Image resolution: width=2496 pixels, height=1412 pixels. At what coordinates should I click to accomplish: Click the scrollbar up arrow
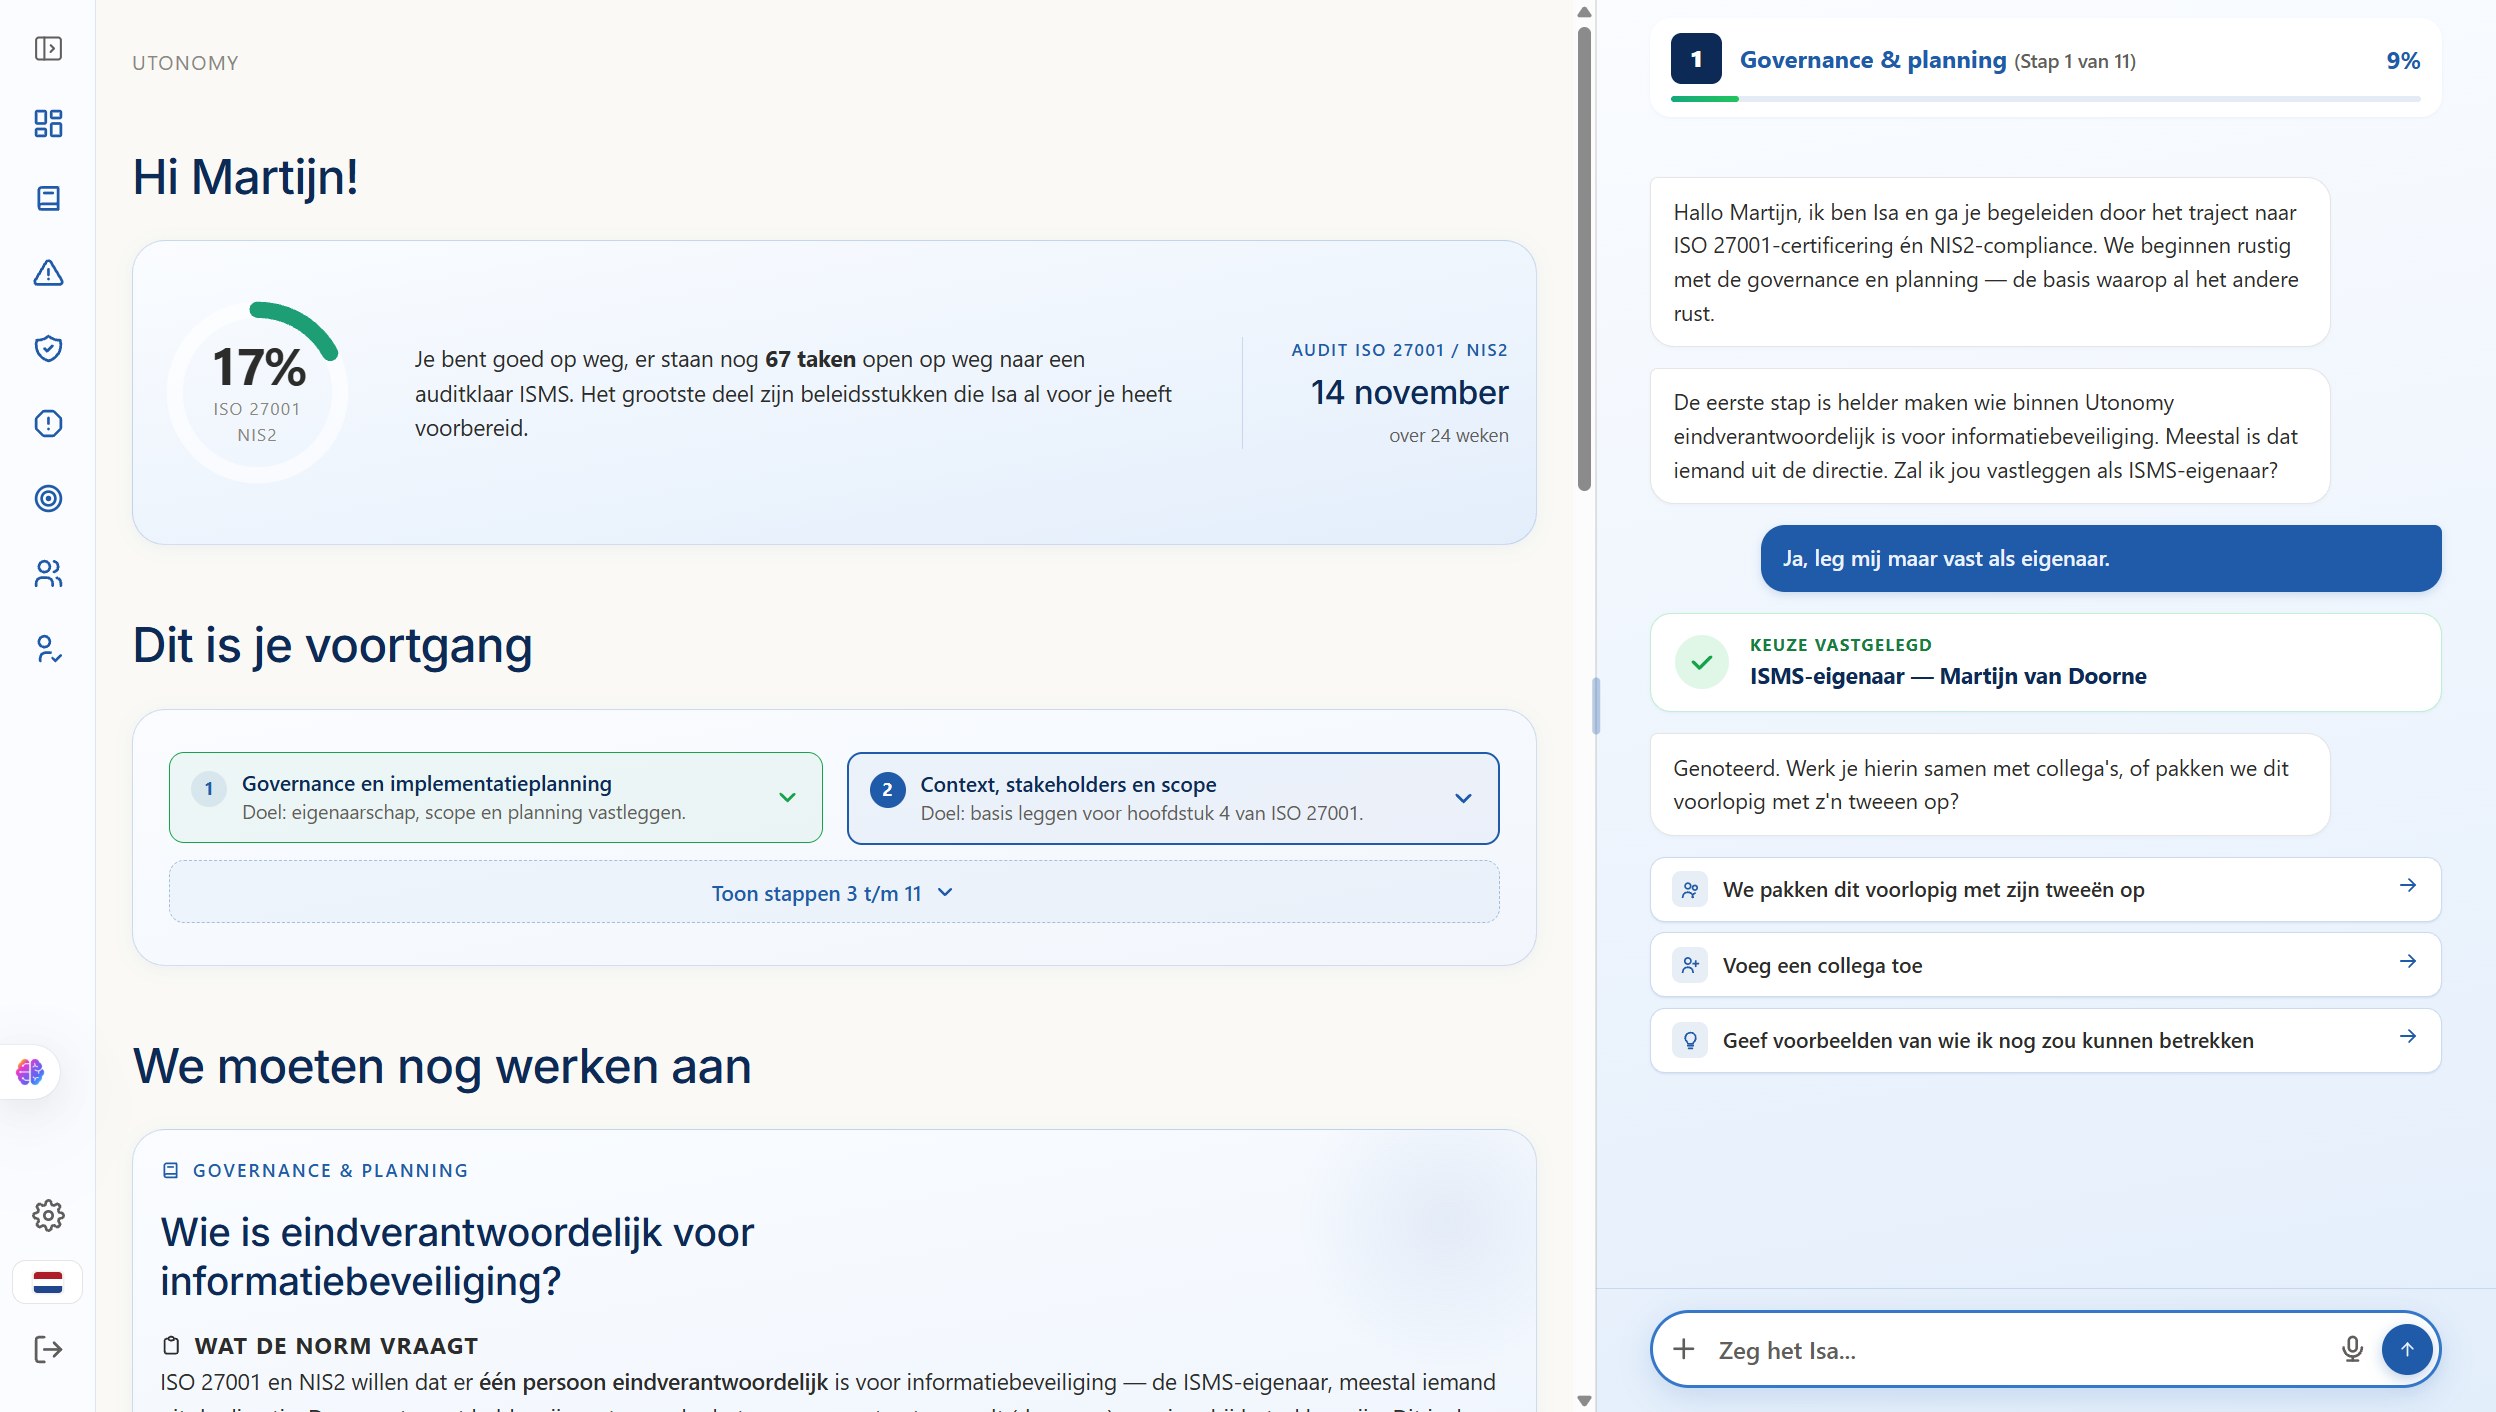[1584, 12]
